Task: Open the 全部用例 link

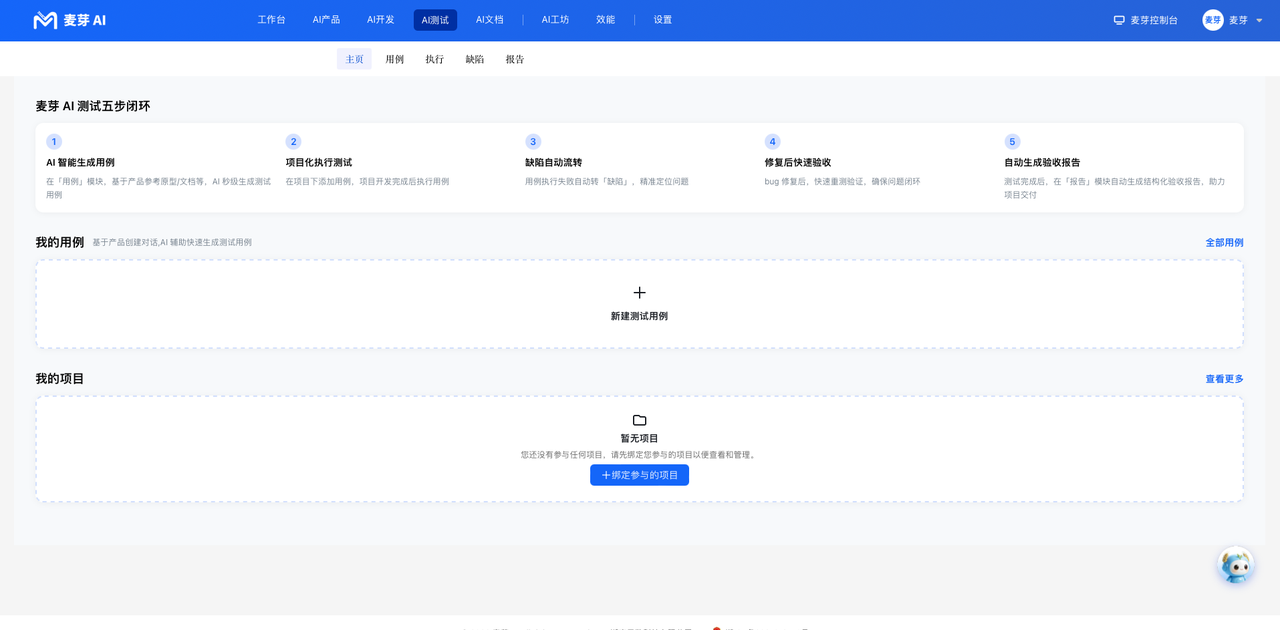Action: tap(1224, 243)
